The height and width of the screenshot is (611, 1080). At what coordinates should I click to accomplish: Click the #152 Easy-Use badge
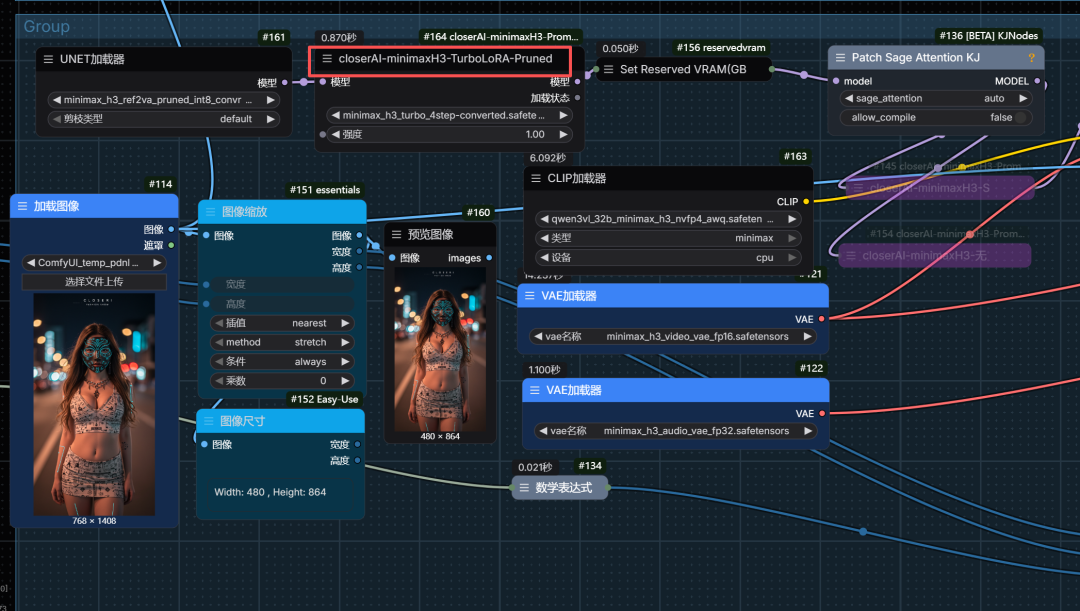[x=324, y=400]
